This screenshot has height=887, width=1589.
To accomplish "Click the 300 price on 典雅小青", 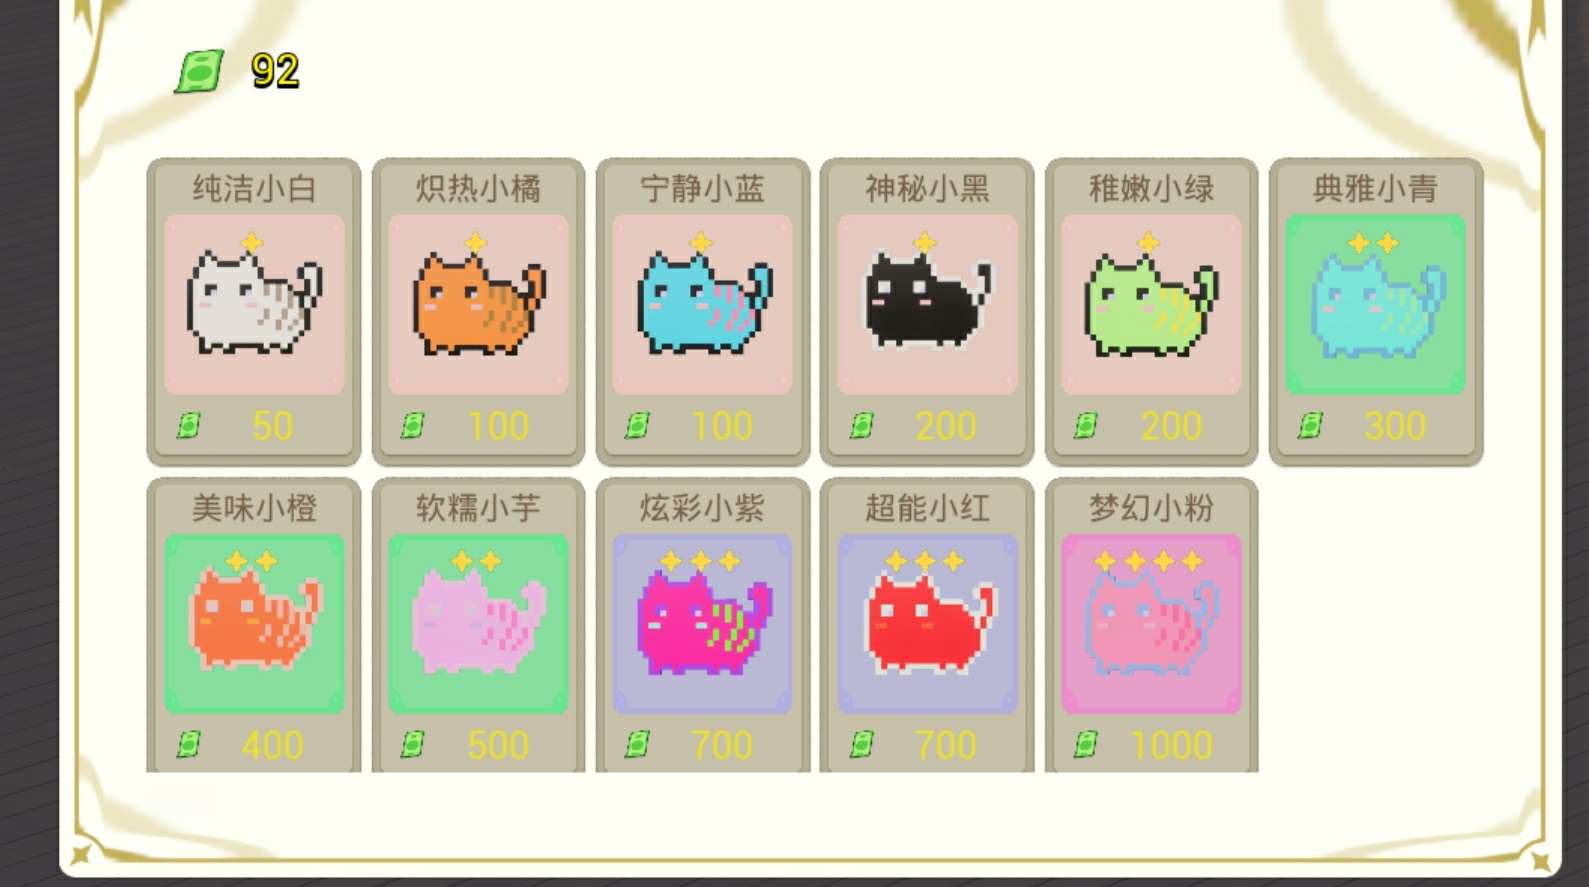I will [1395, 426].
